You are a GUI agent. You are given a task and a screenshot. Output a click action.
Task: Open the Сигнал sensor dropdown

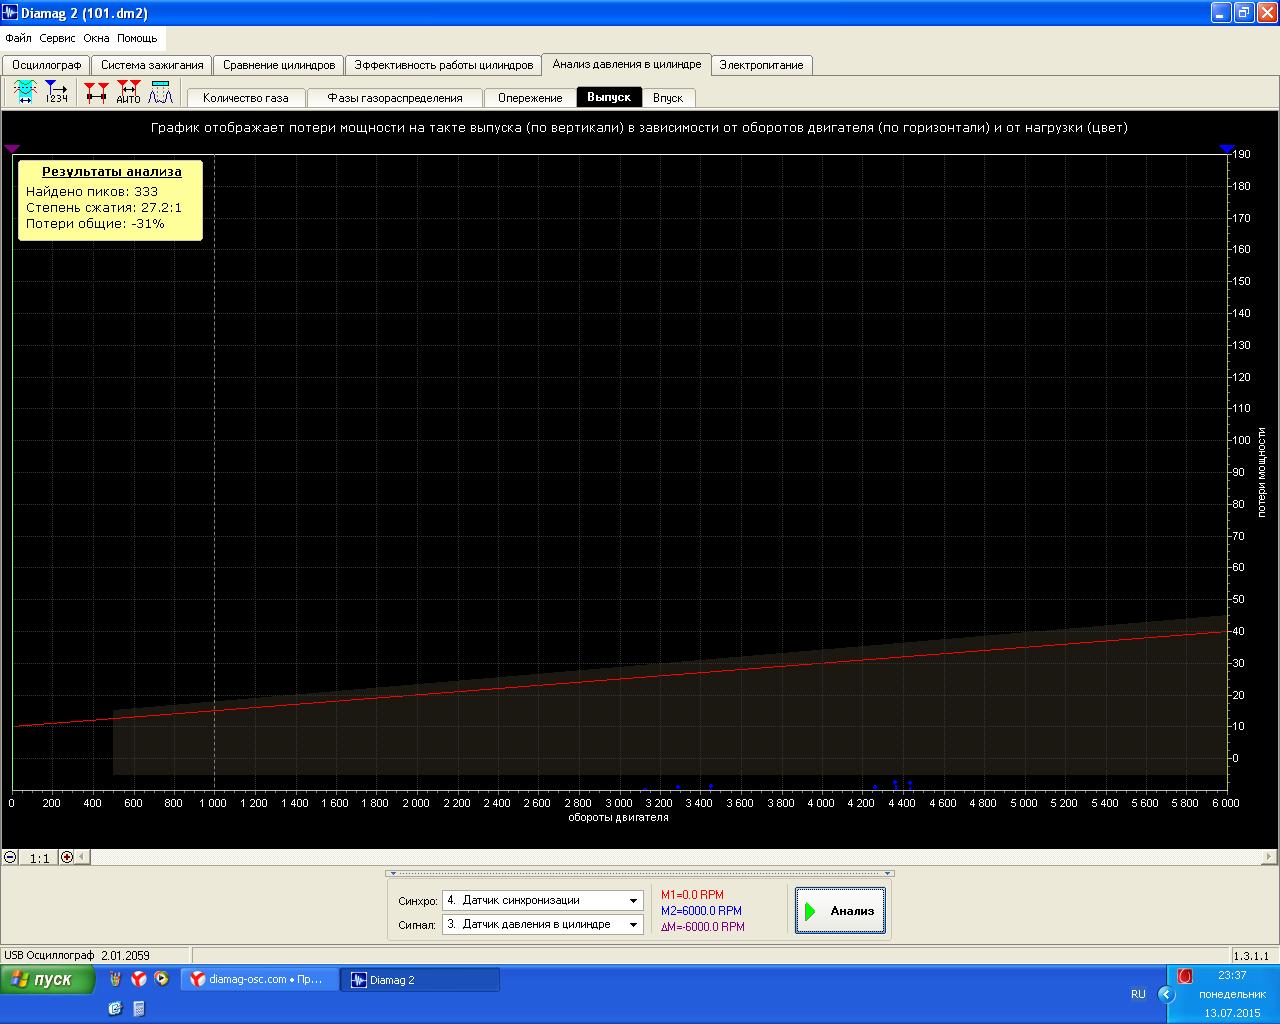[543, 924]
